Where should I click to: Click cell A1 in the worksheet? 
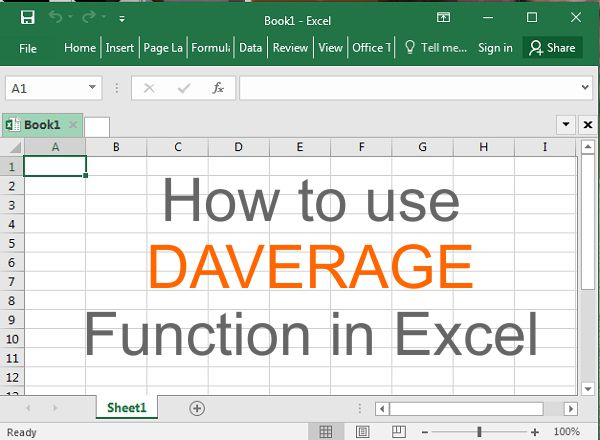click(55, 166)
